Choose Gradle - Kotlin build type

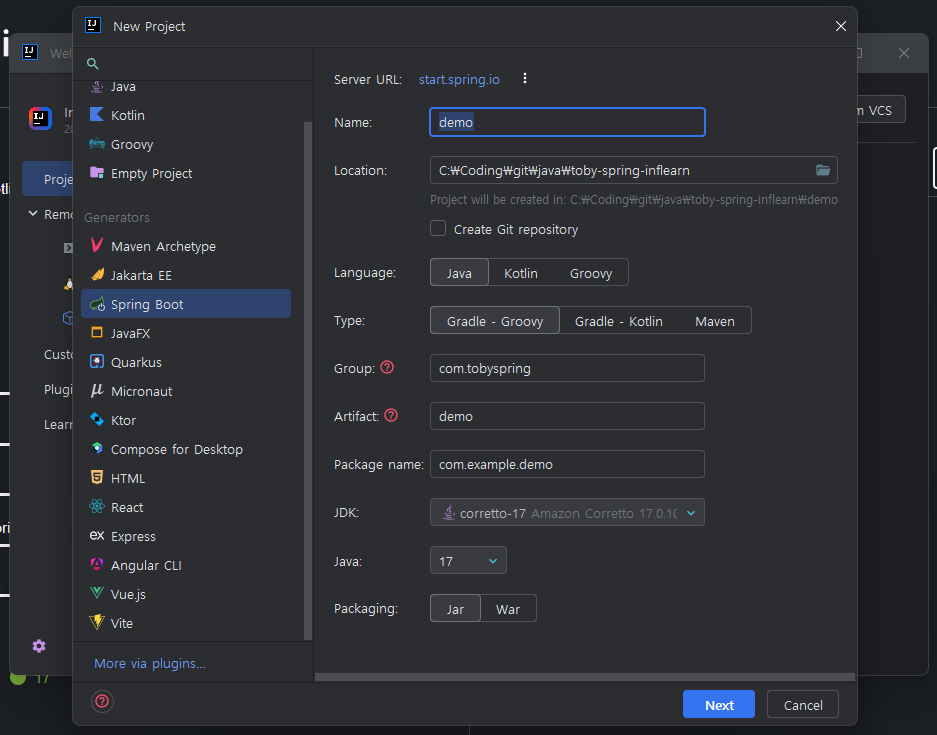point(618,321)
